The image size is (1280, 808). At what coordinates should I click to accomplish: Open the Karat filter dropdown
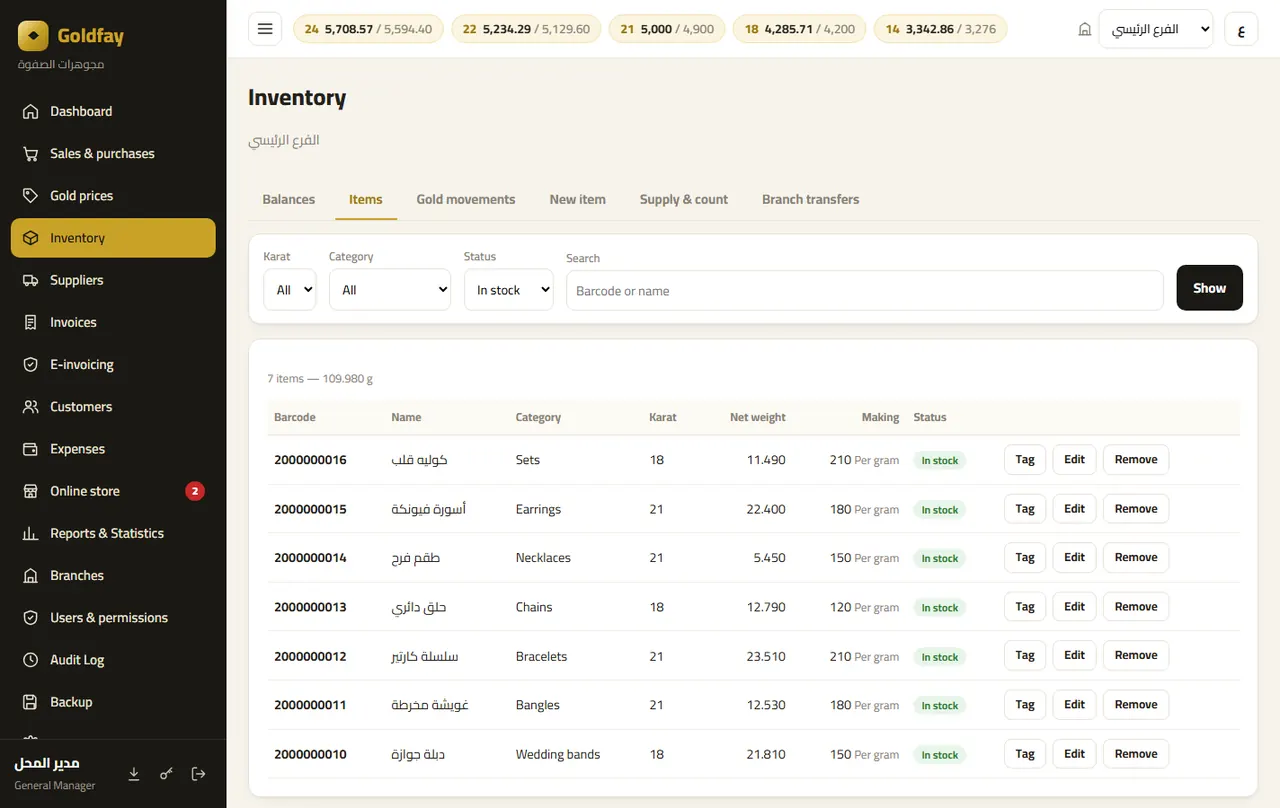[x=290, y=290]
